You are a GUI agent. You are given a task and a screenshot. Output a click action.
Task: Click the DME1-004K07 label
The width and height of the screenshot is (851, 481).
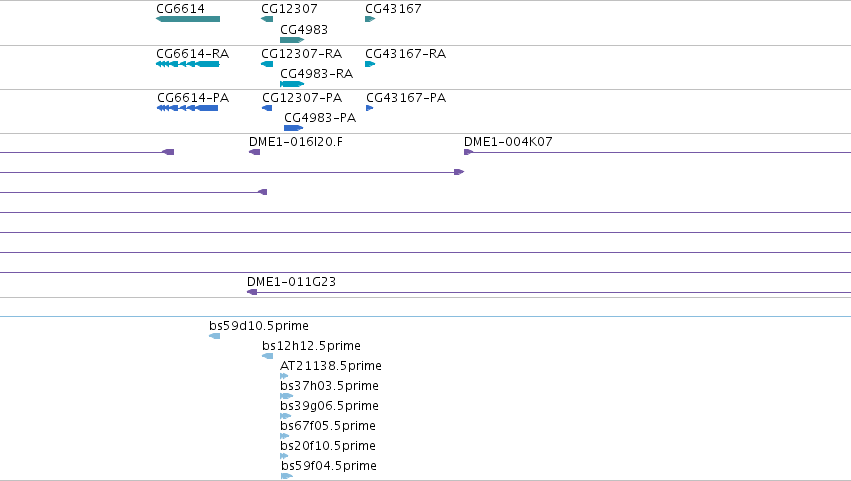click(508, 142)
